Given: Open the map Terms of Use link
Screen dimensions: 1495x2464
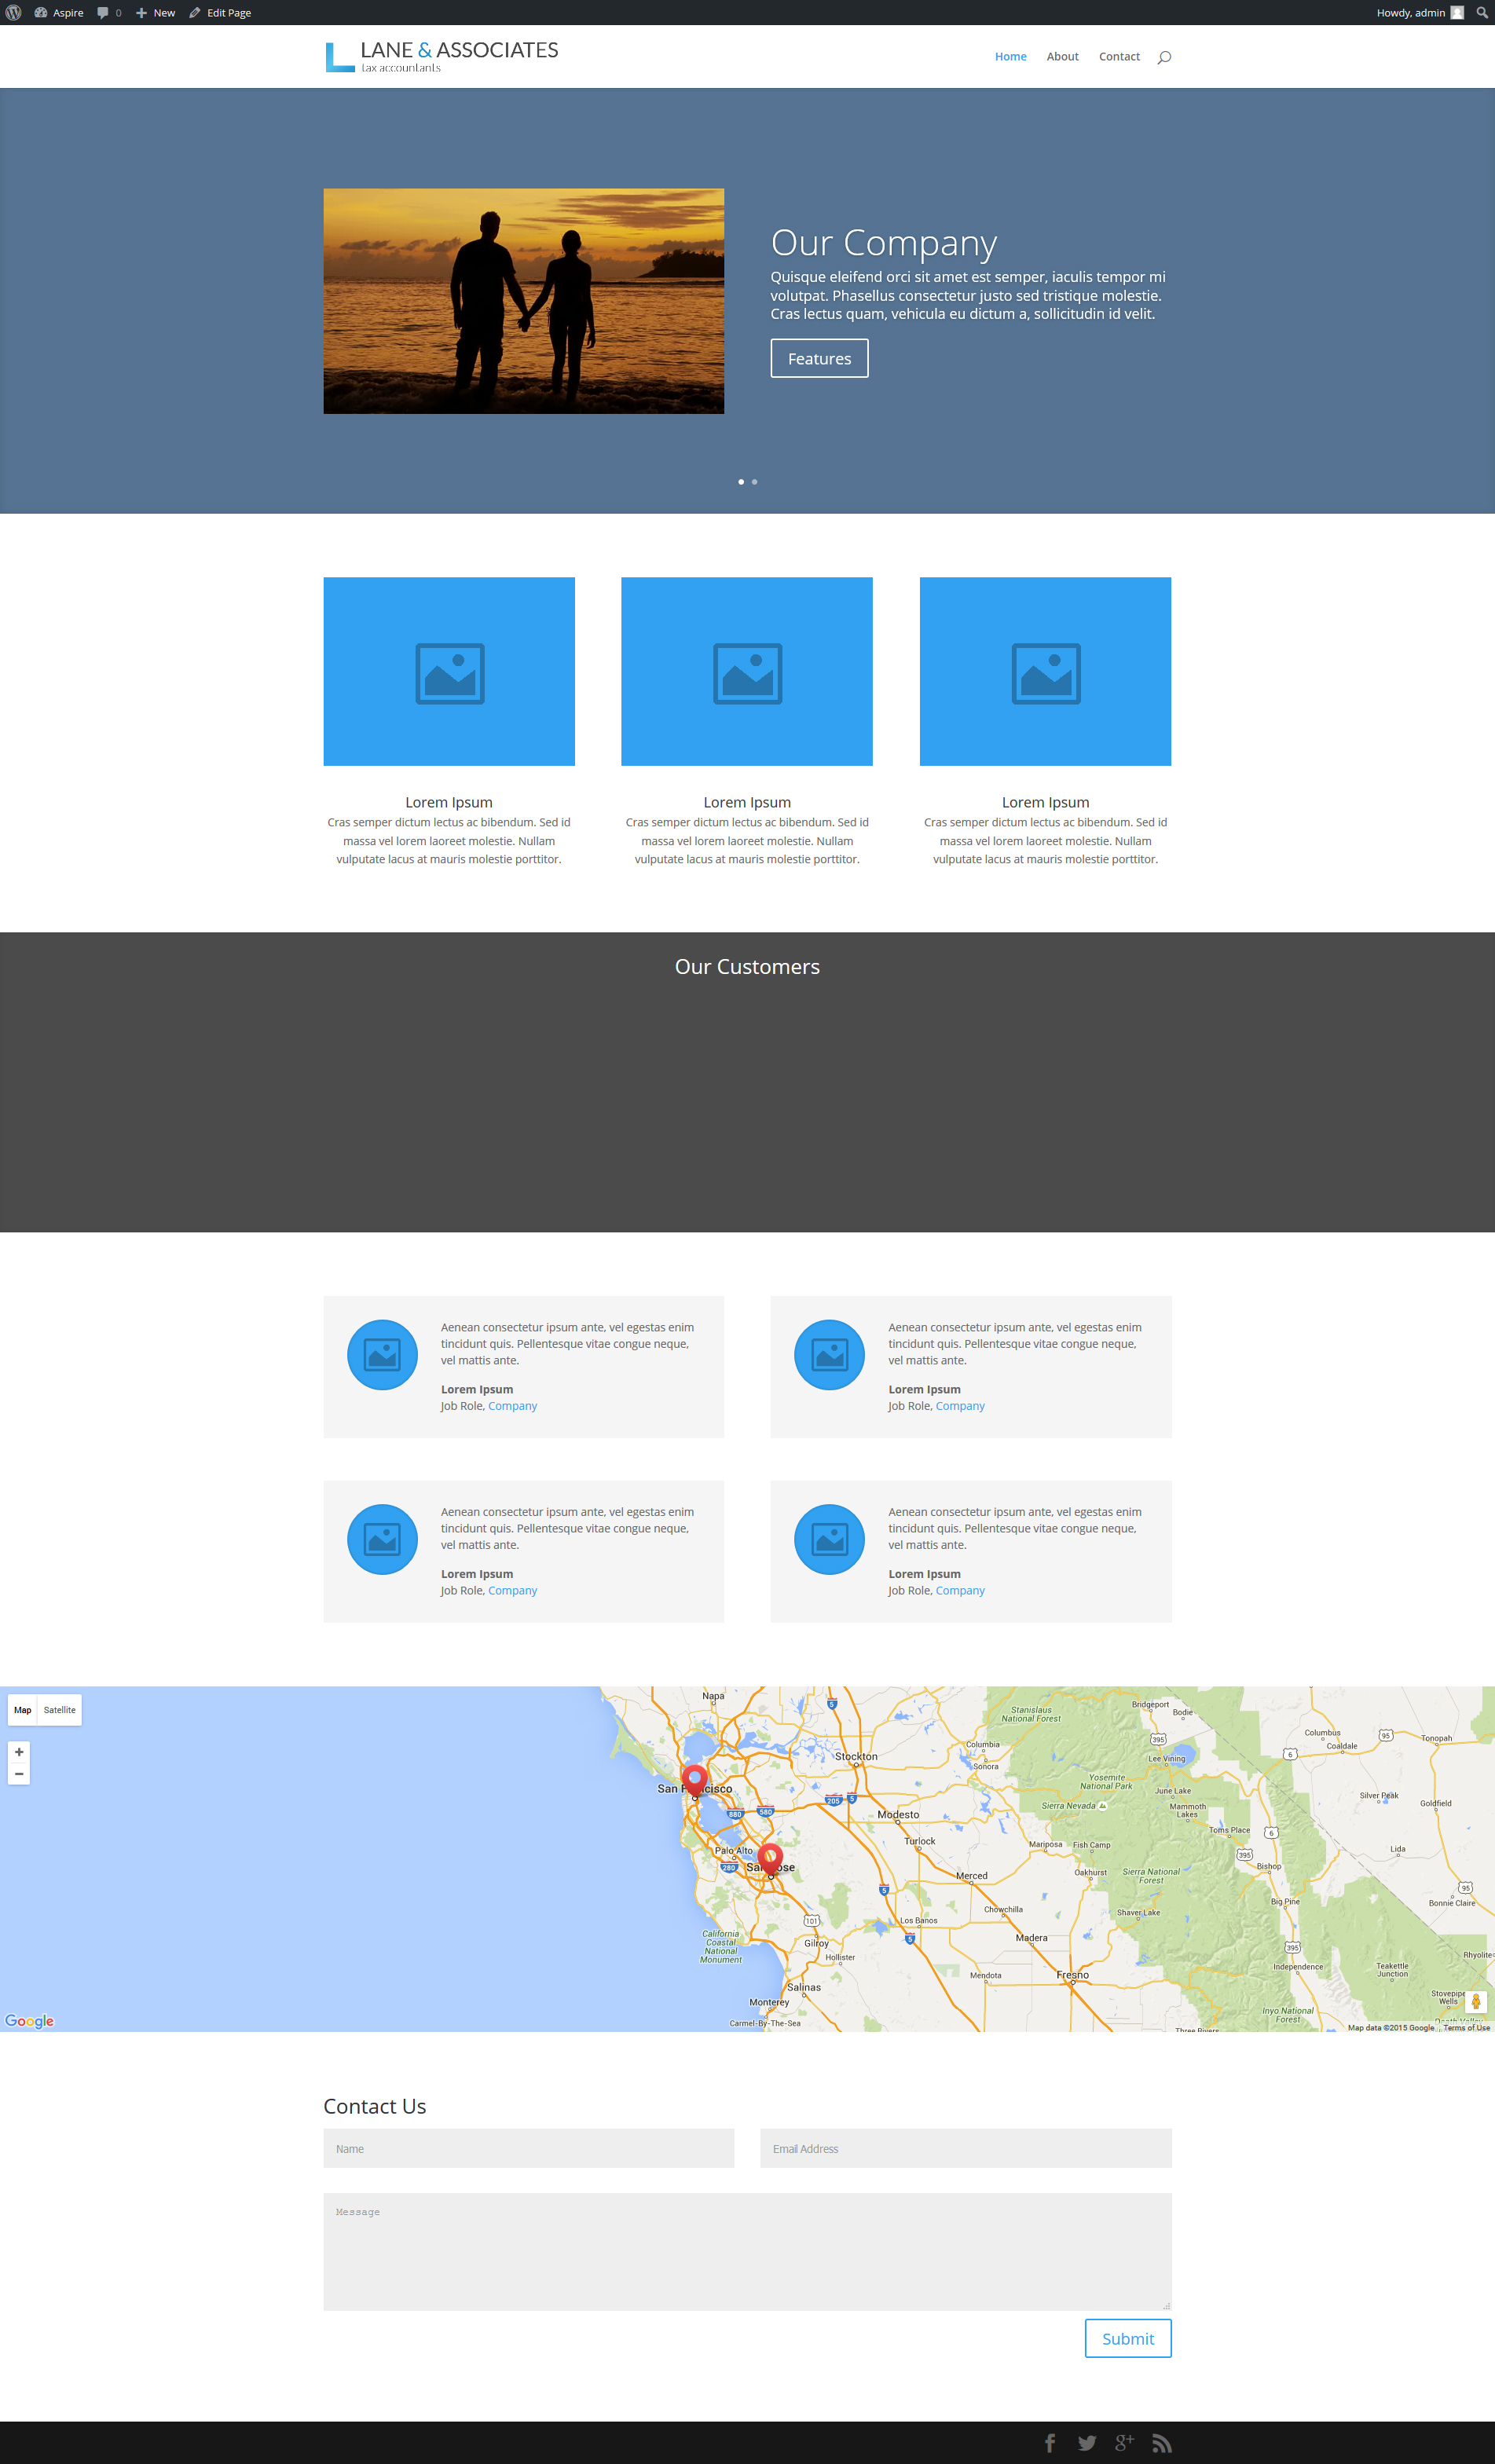Looking at the screenshot, I should point(1466,2028).
